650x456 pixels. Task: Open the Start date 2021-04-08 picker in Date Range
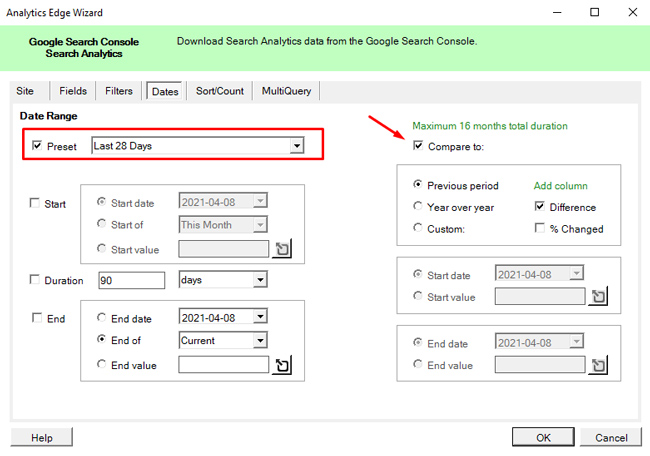(260, 201)
